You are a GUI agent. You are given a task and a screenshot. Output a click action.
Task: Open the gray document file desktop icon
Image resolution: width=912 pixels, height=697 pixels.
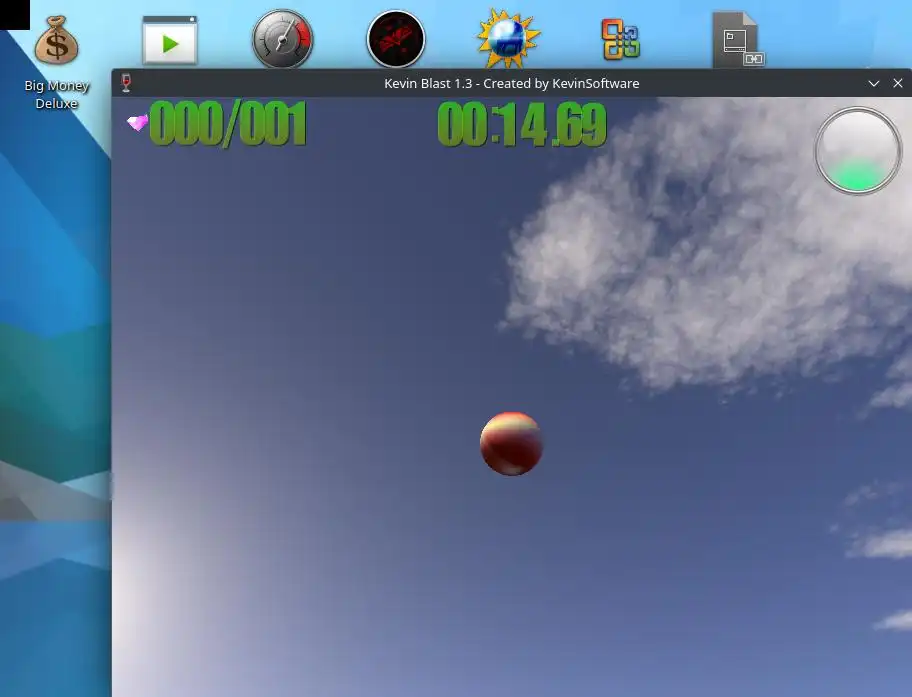tap(738, 40)
